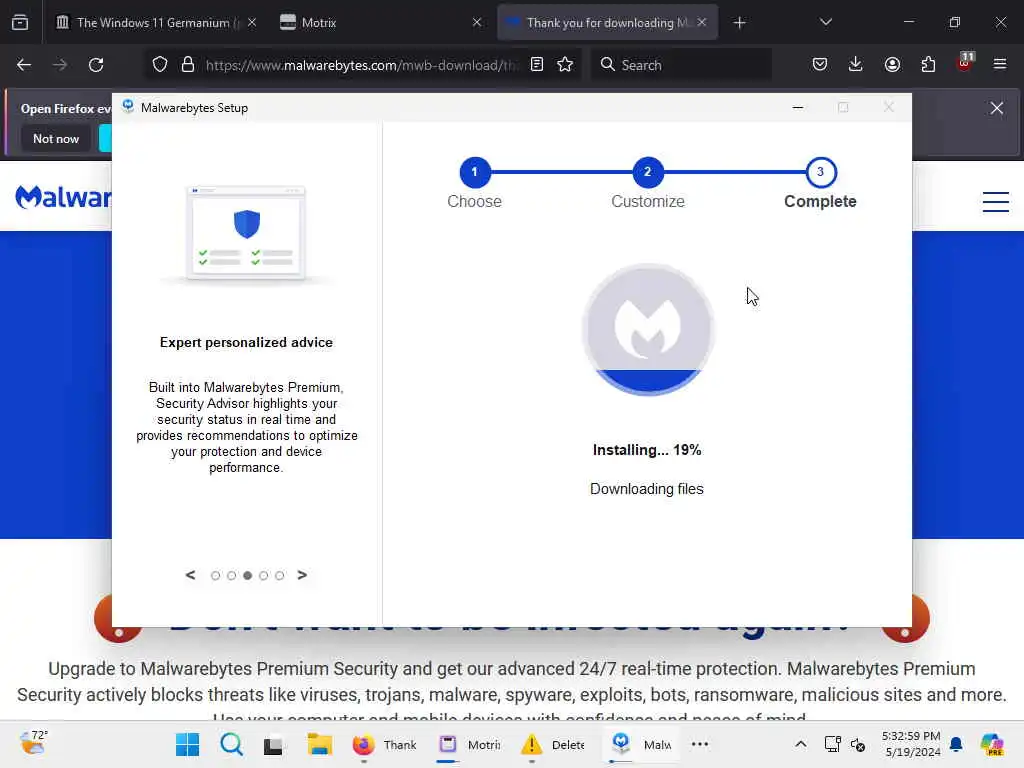The width and height of the screenshot is (1024, 768).
Task: Show previous slide with left arrow
Action: 190,575
